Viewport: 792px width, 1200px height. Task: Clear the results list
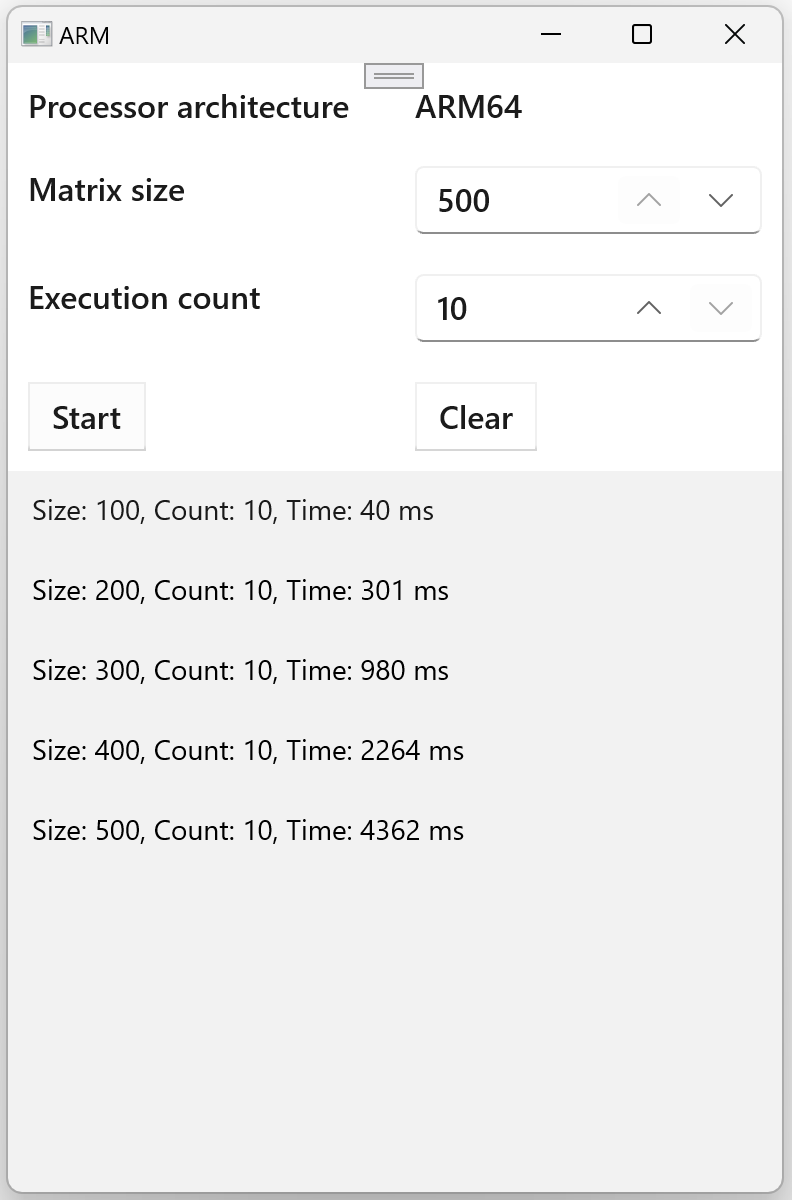476,417
